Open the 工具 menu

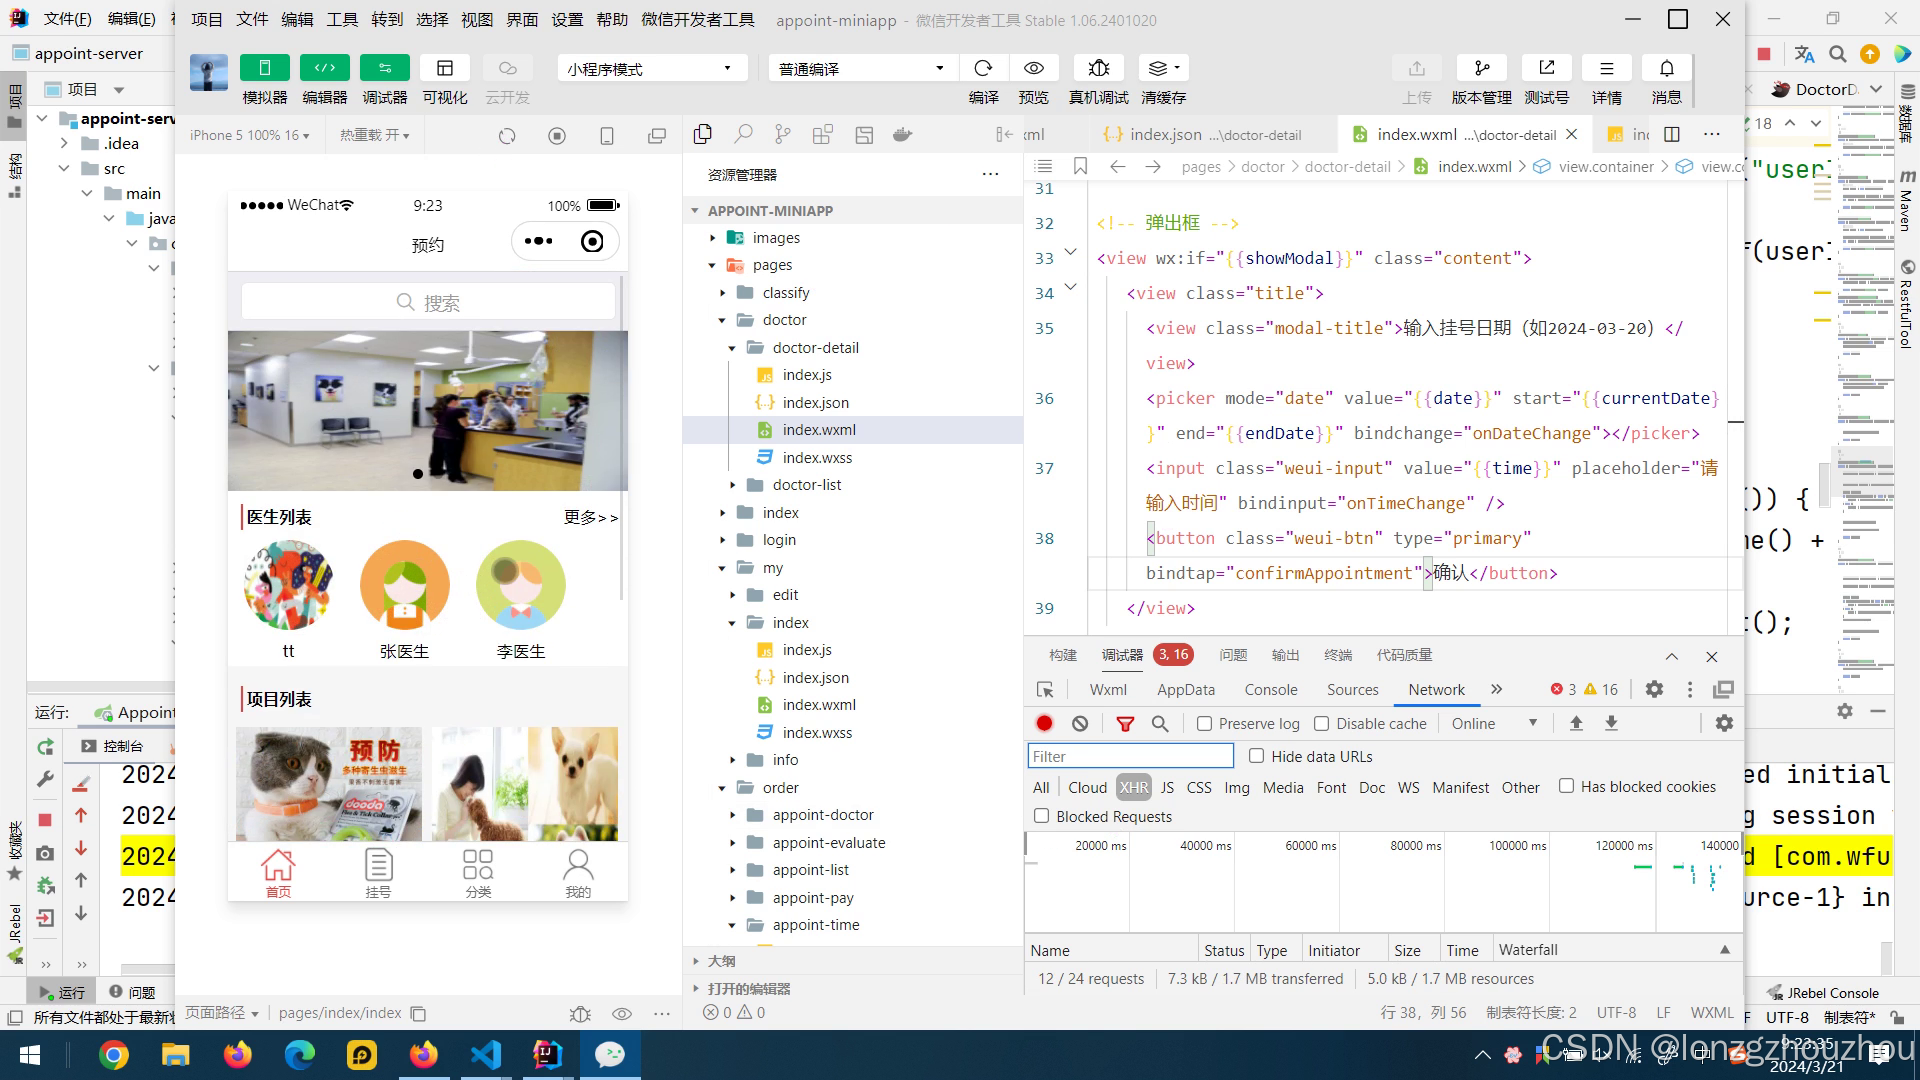342,19
